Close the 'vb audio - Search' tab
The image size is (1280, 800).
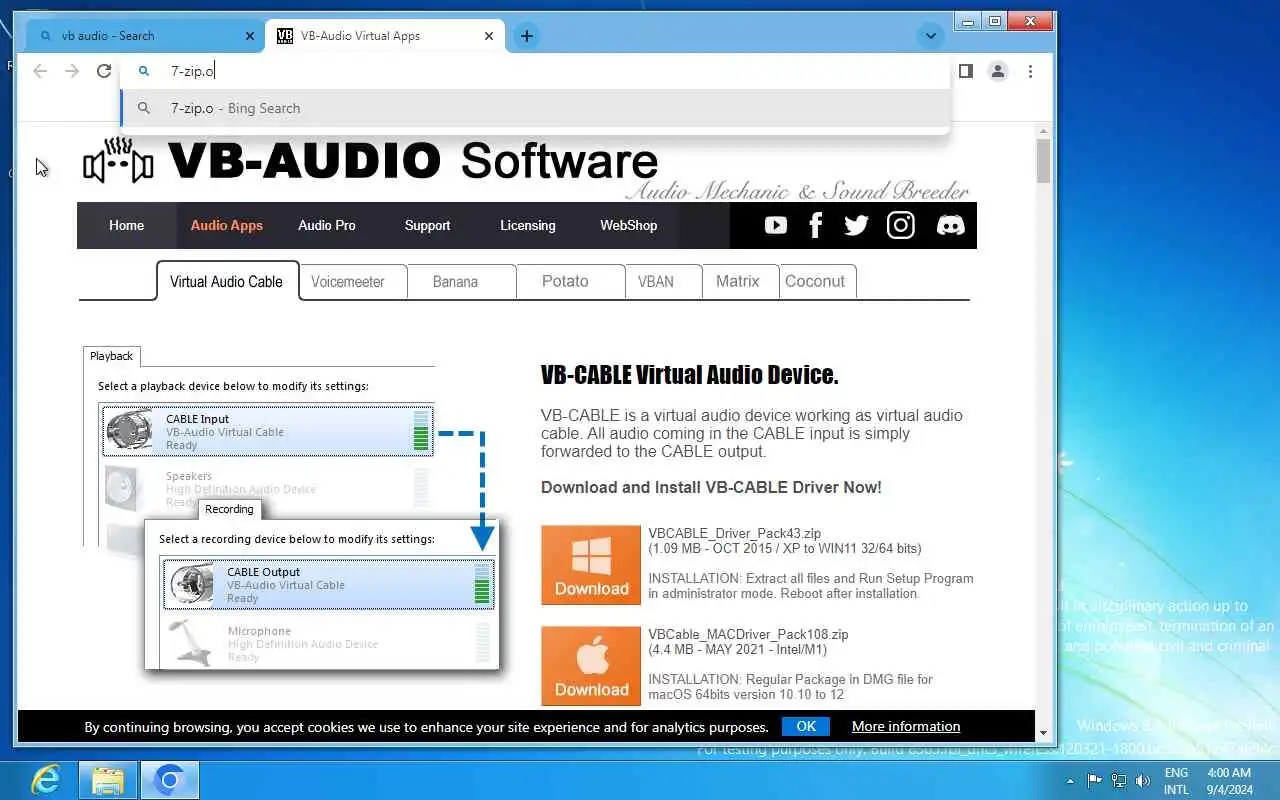[x=250, y=36]
